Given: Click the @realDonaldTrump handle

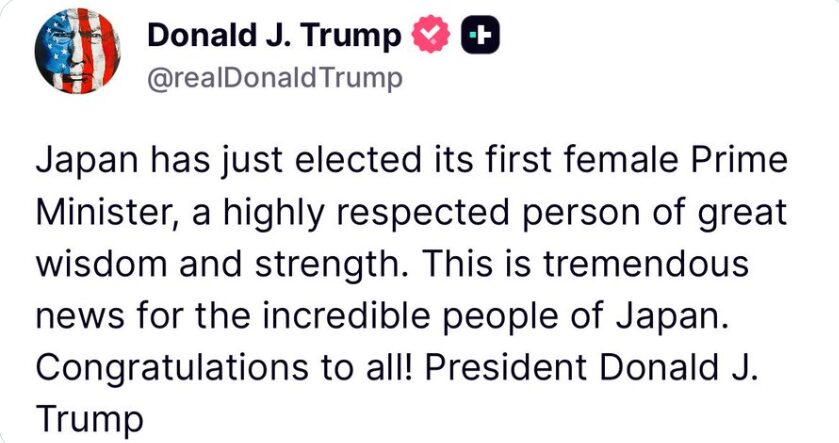Looking at the screenshot, I should 274,78.
